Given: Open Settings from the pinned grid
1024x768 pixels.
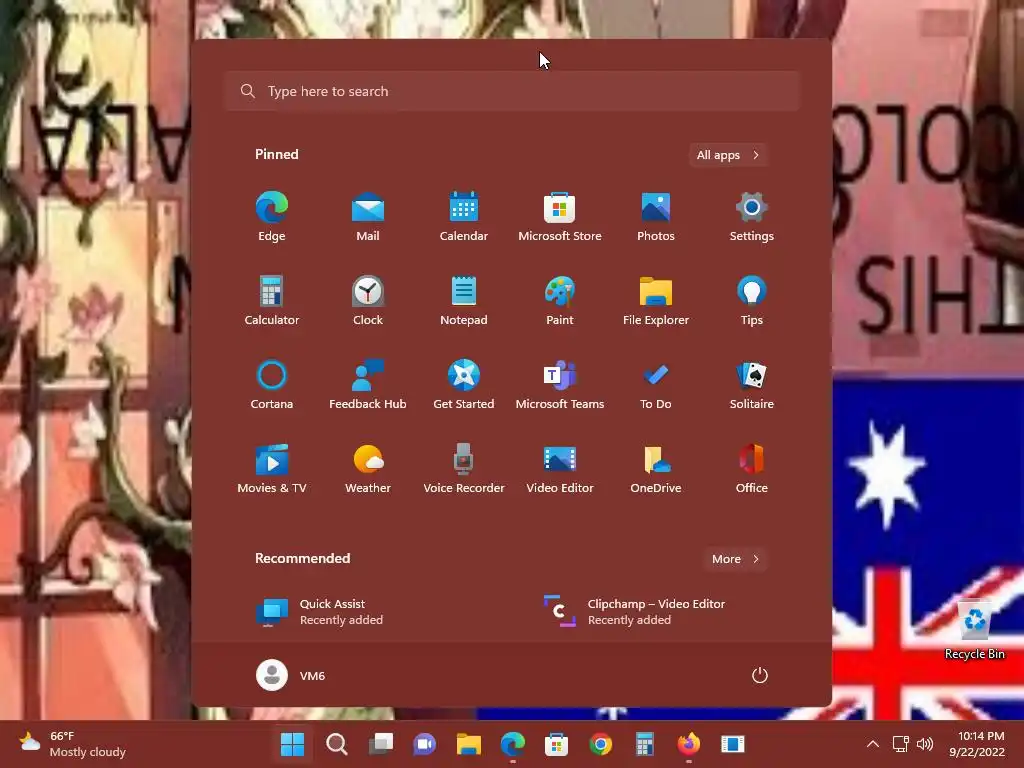Looking at the screenshot, I should pyautogui.click(x=752, y=217).
